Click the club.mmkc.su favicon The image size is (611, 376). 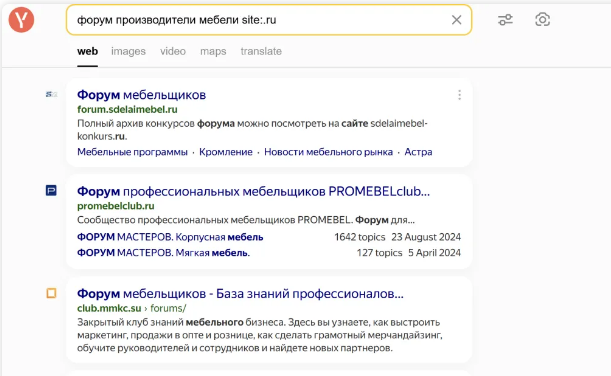point(51,293)
